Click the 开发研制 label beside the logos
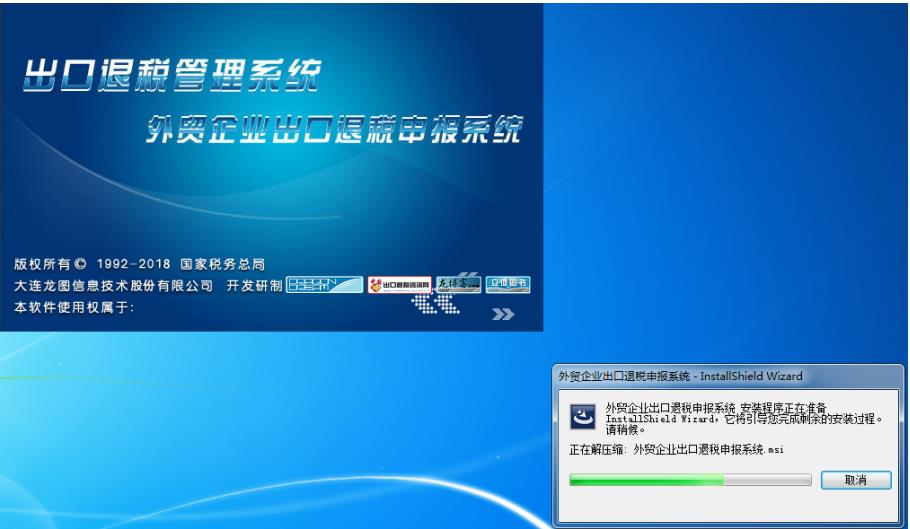The height and width of the screenshot is (529, 910). click(x=254, y=286)
